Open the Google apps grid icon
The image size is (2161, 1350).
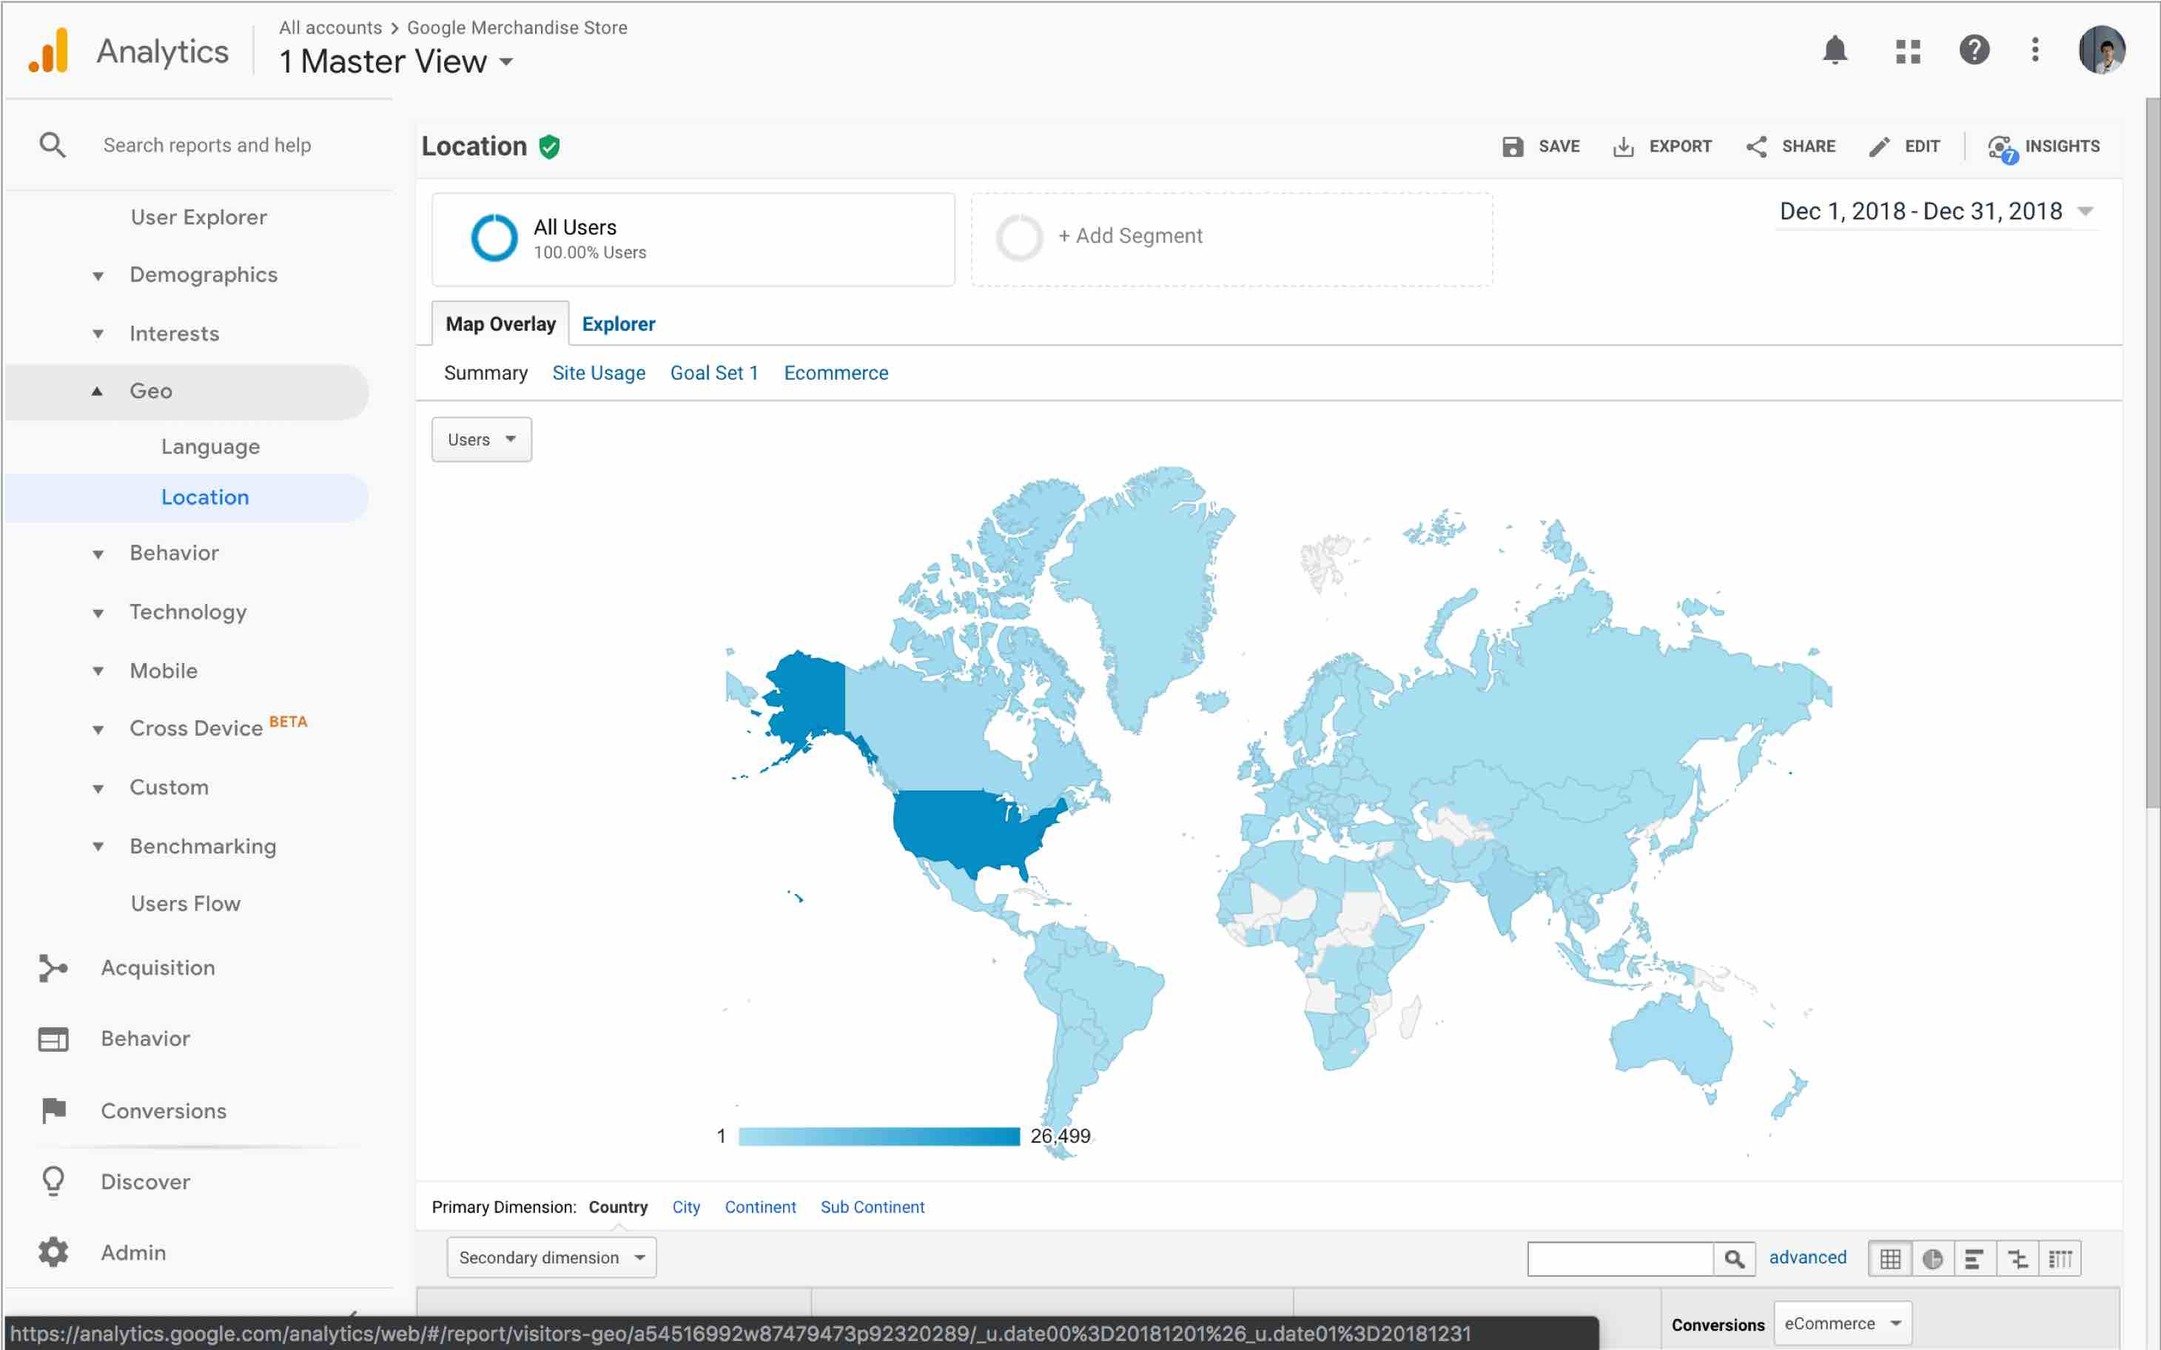coord(1907,51)
